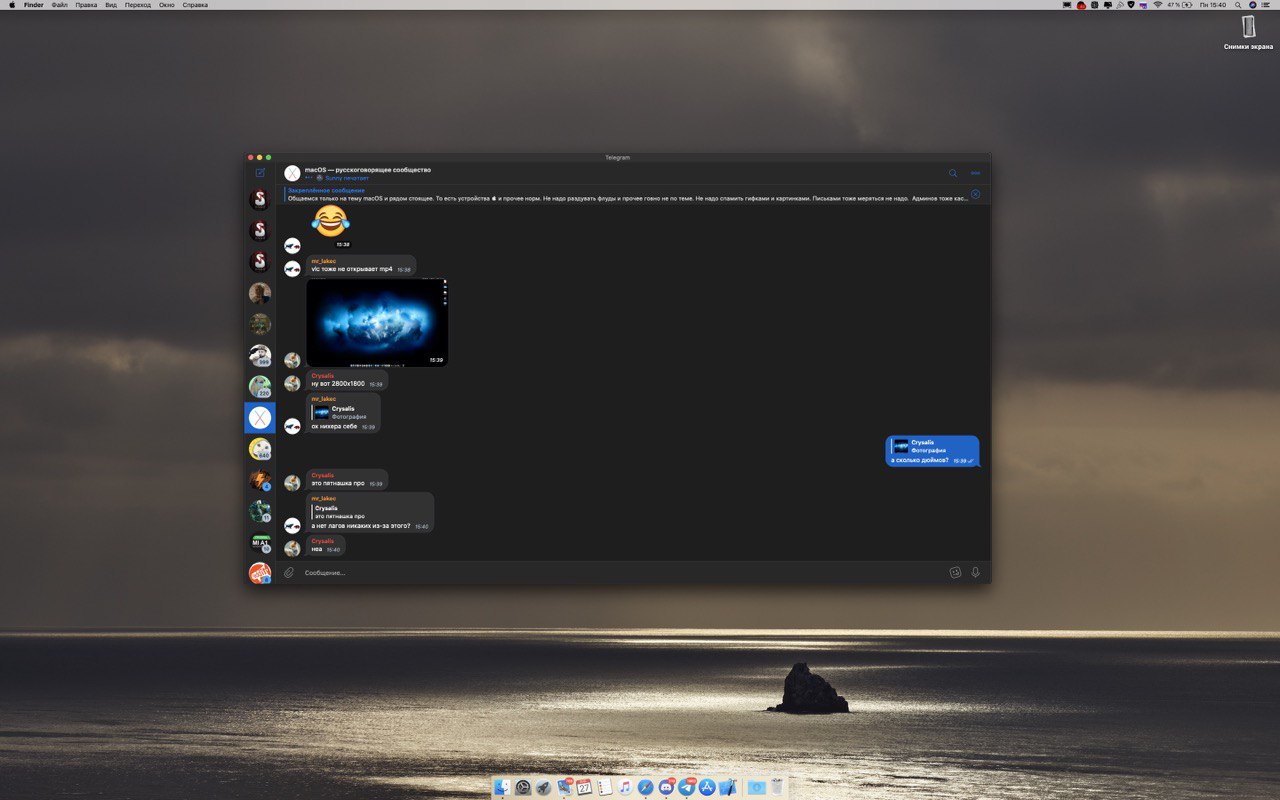
Task: Open the blue nebula photo in chat
Action: pyautogui.click(x=377, y=322)
